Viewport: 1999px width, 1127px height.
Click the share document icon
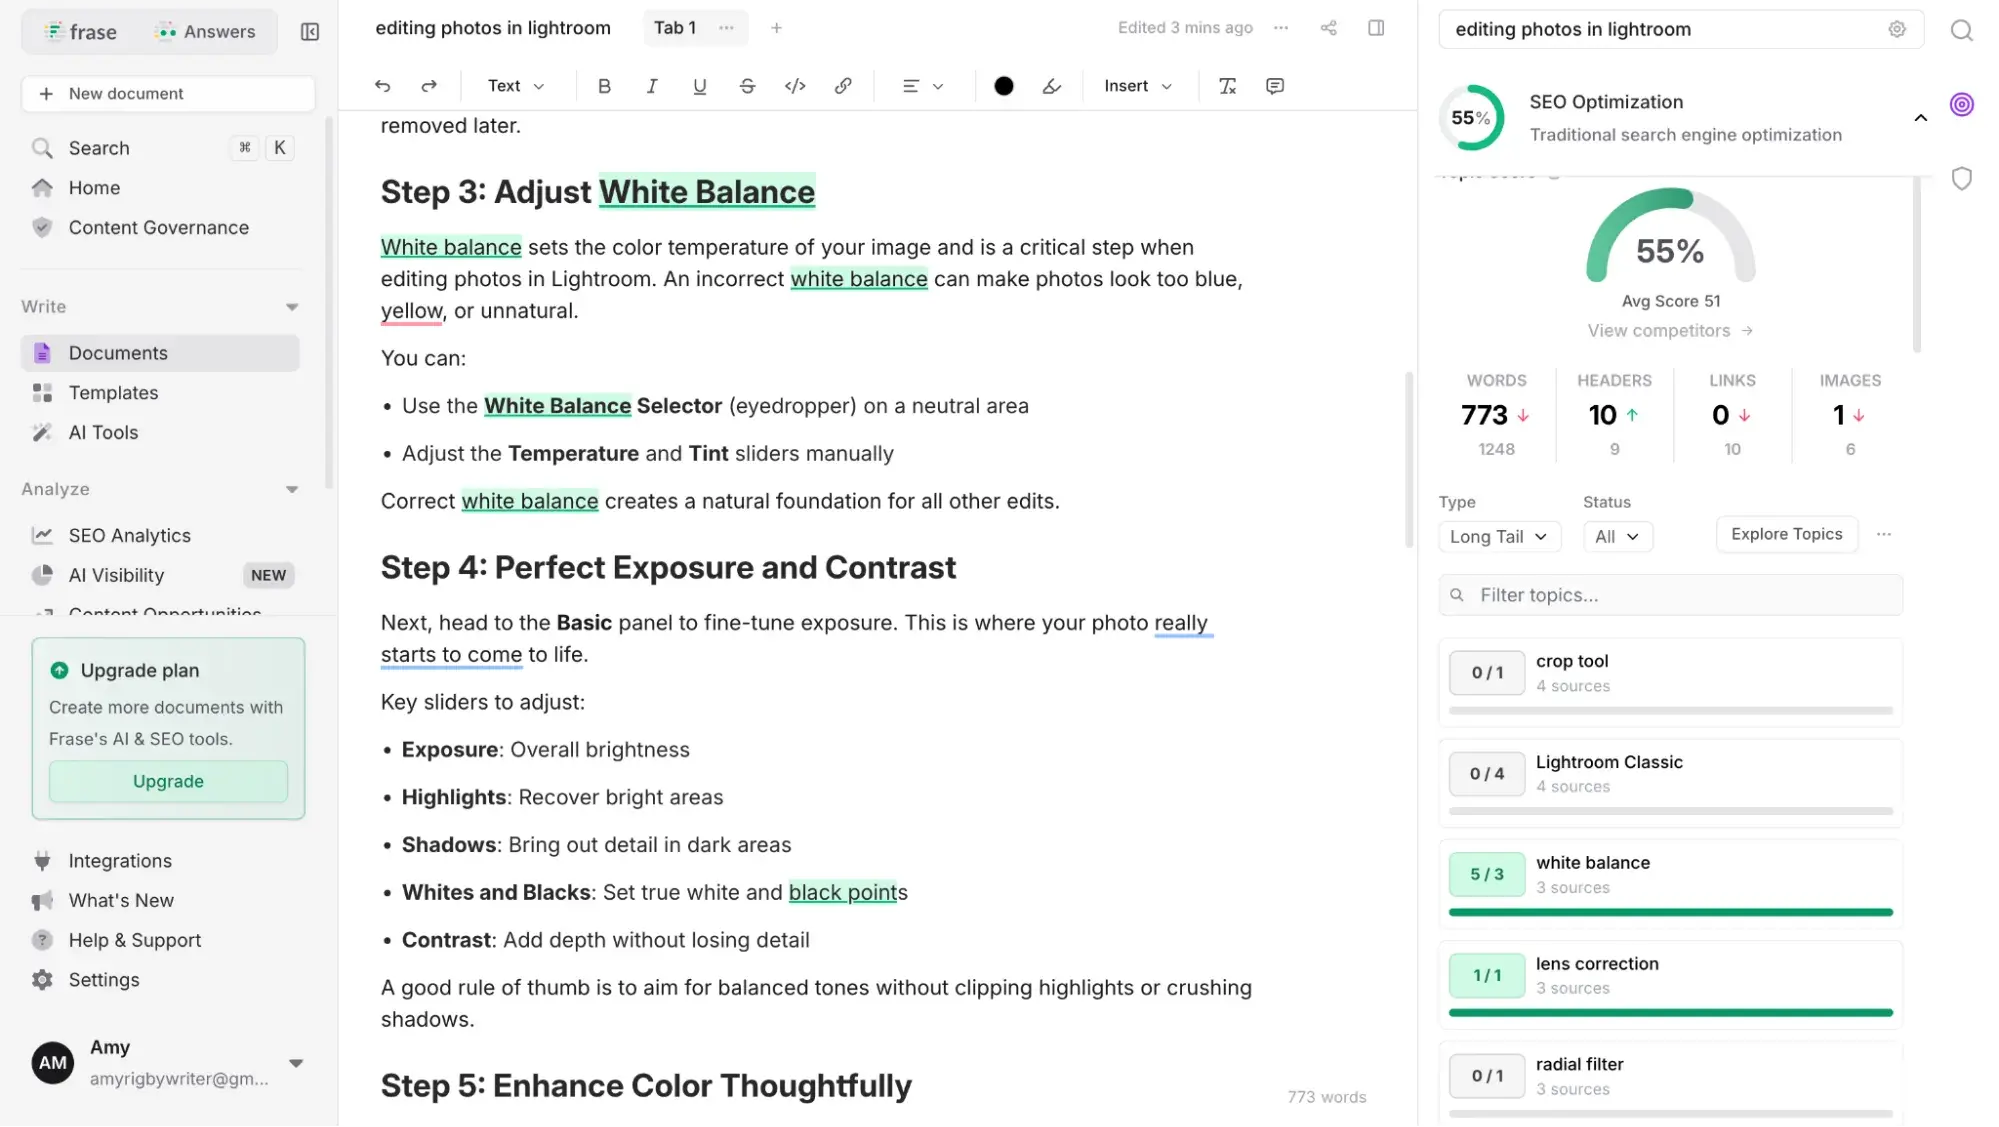[x=1328, y=28]
